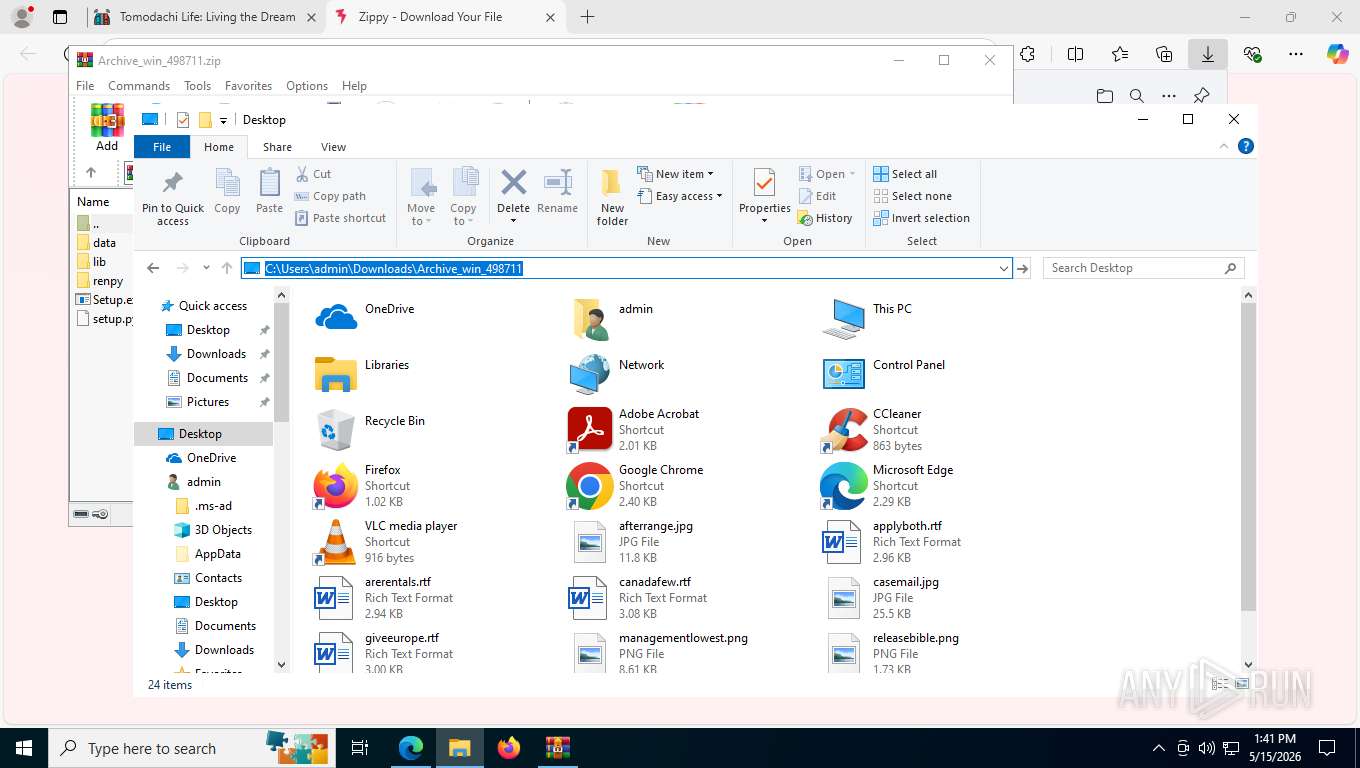Click the Up one level arrow
The height and width of the screenshot is (768, 1360).
point(227,268)
